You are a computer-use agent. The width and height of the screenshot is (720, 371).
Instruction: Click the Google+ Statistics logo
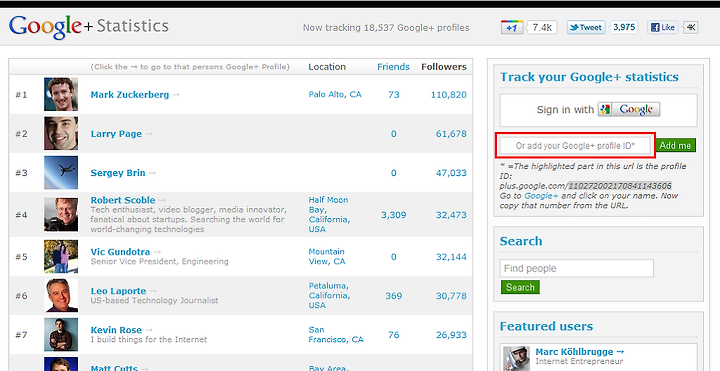tap(89, 27)
